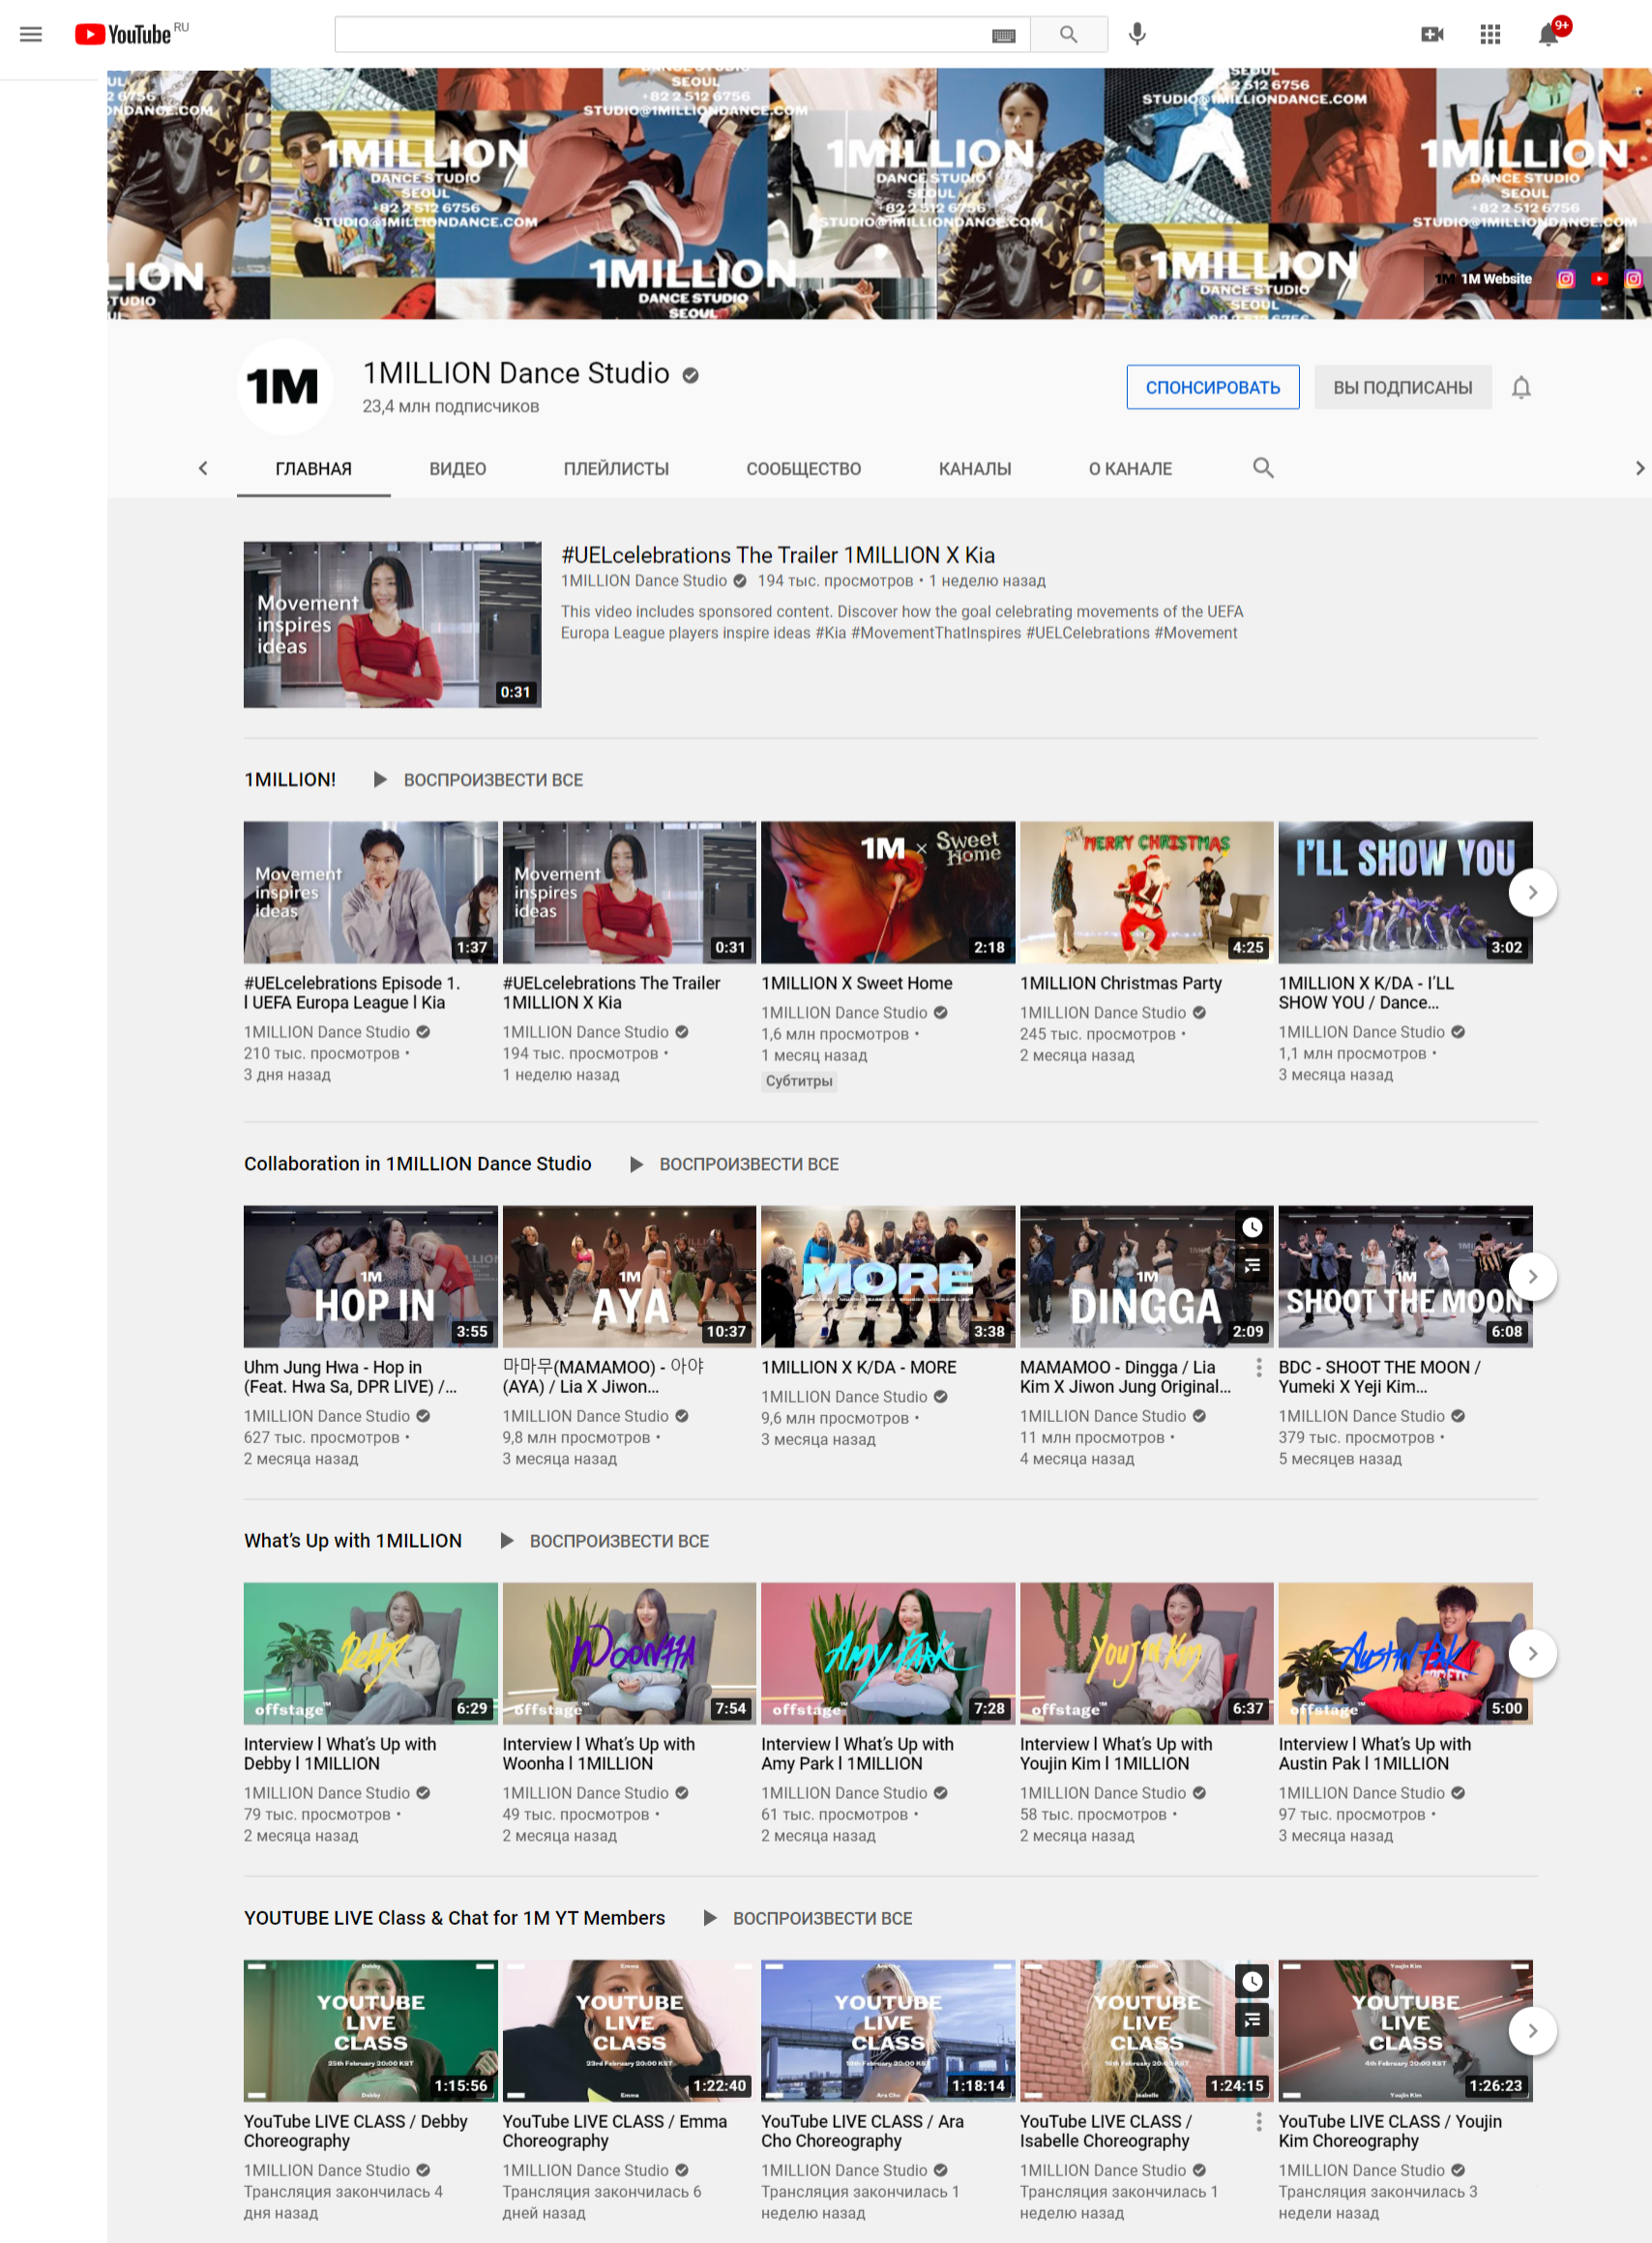Click the ВЫ ПОДПИСАНЫ button
This screenshot has width=1652, height=2243.
1402,387
